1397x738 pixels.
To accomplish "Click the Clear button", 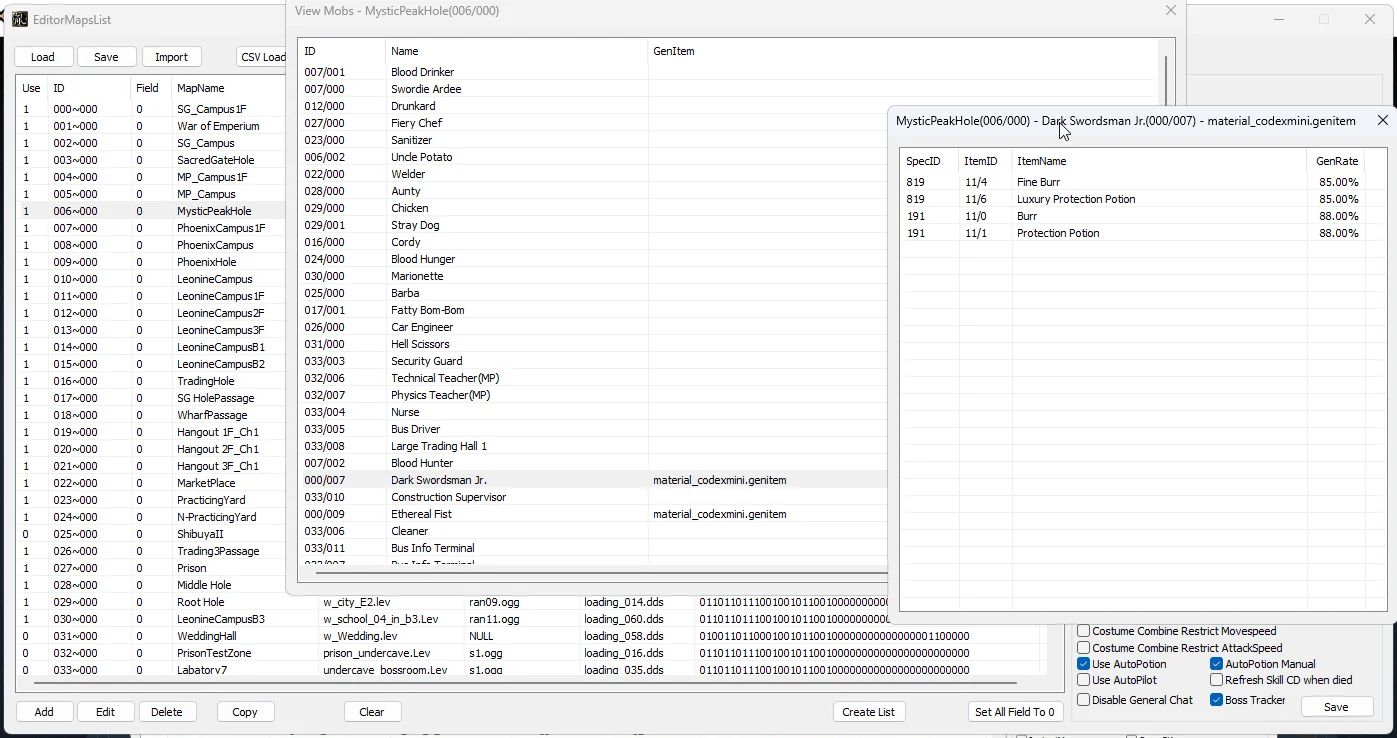I will [372, 712].
